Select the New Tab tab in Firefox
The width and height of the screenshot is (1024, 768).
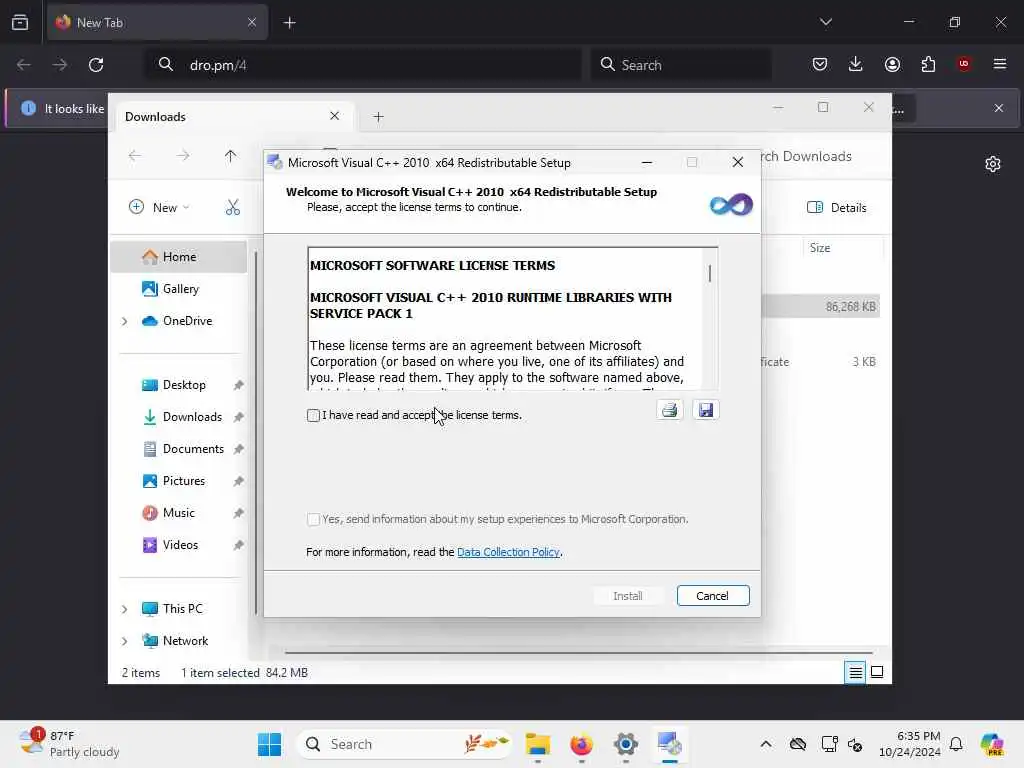point(157,22)
